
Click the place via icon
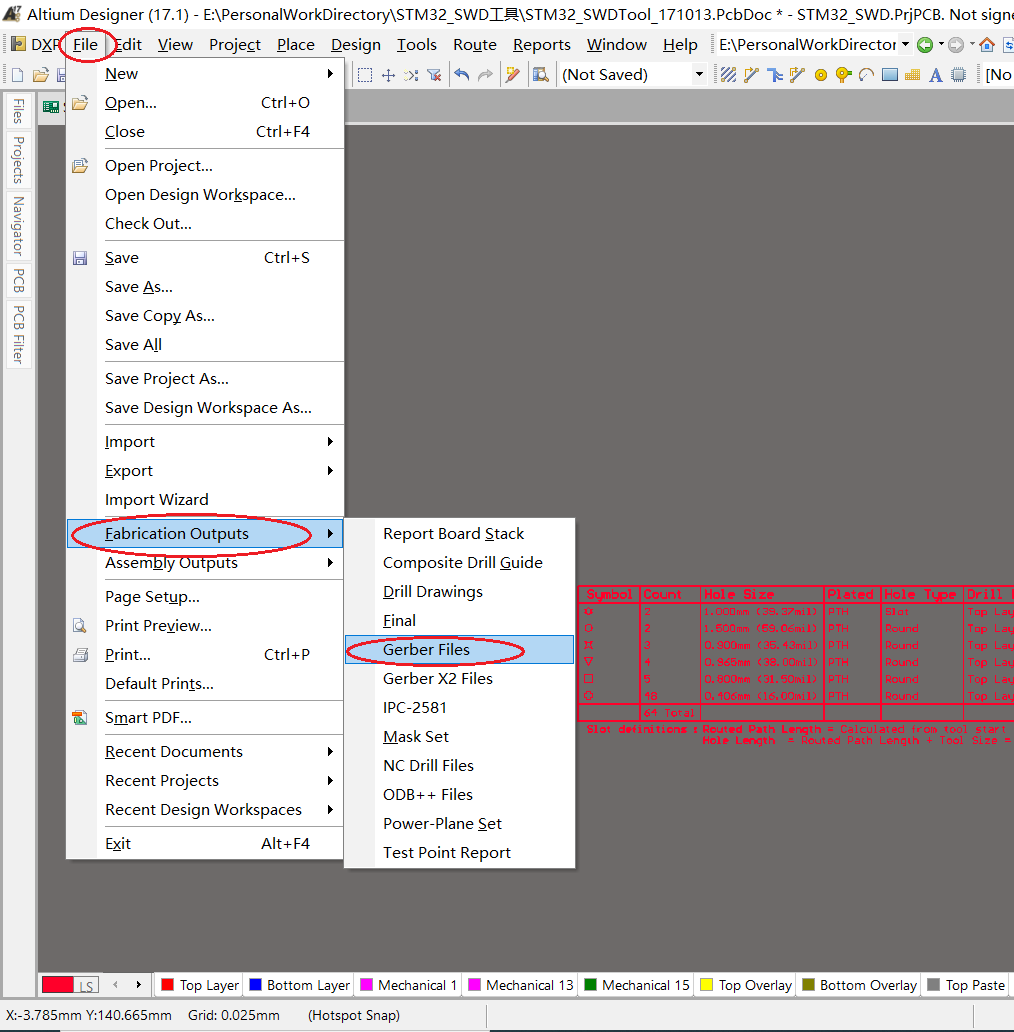[x=844, y=75]
